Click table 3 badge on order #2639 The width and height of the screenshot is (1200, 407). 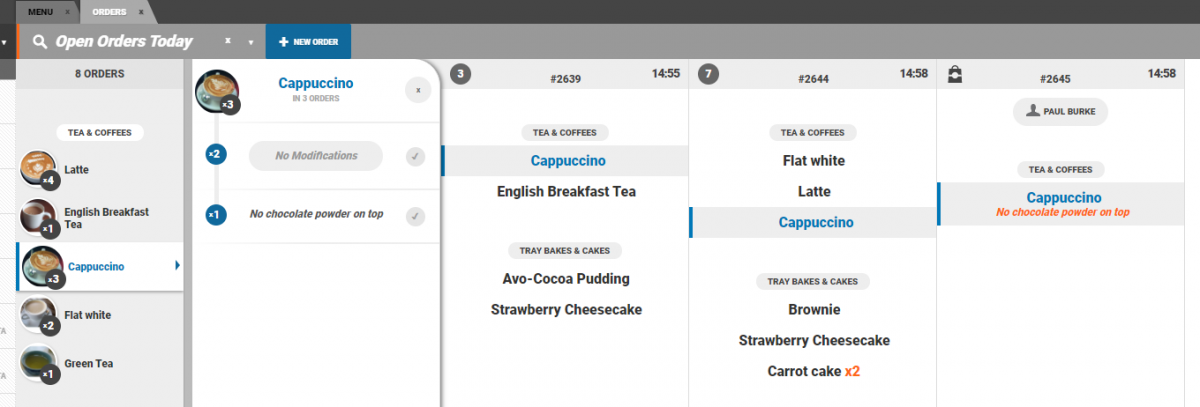coord(460,74)
